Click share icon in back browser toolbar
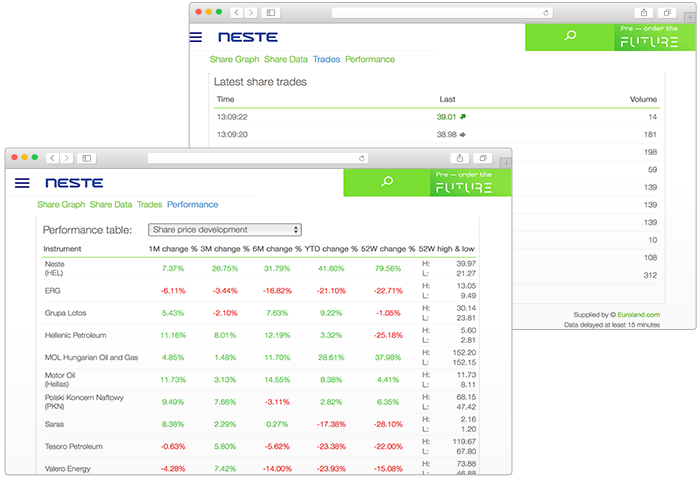This screenshot has width=700, height=479. (643, 13)
